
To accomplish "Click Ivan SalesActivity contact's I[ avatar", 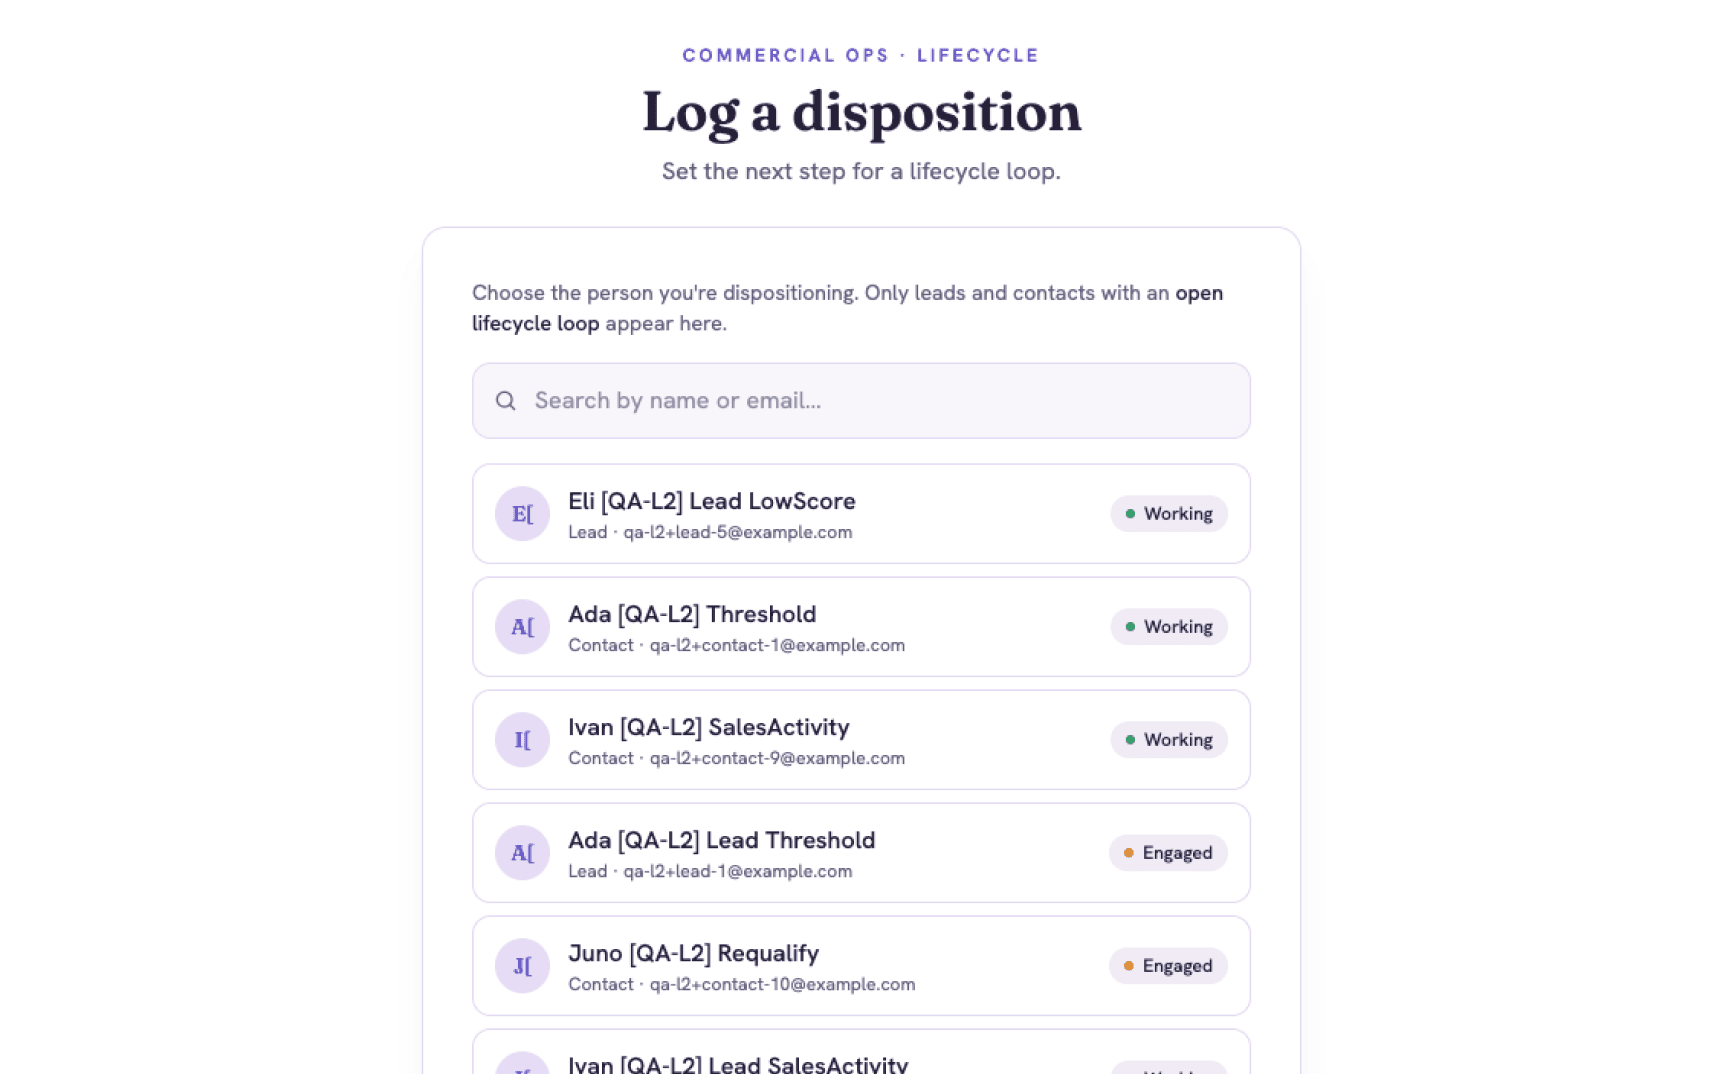I will point(522,740).
